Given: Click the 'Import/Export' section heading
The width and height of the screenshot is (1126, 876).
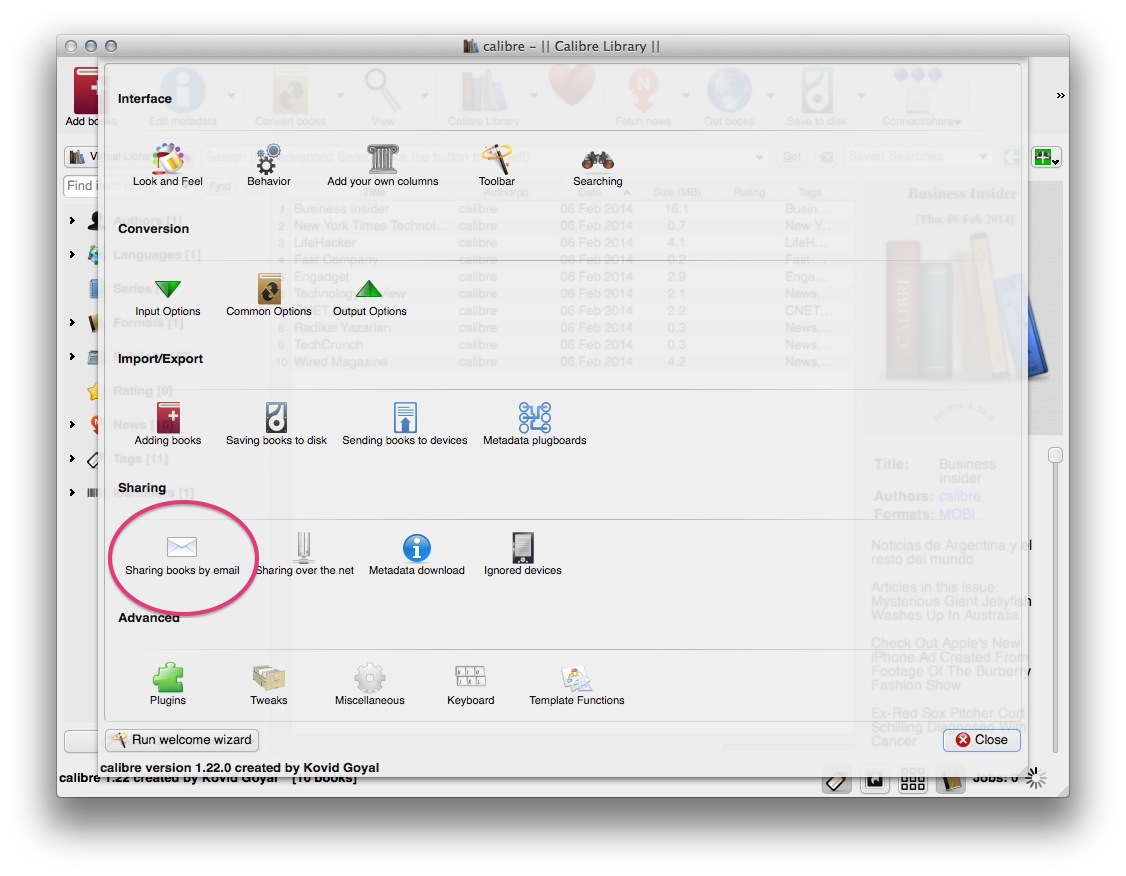Looking at the screenshot, I should click(x=160, y=358).
